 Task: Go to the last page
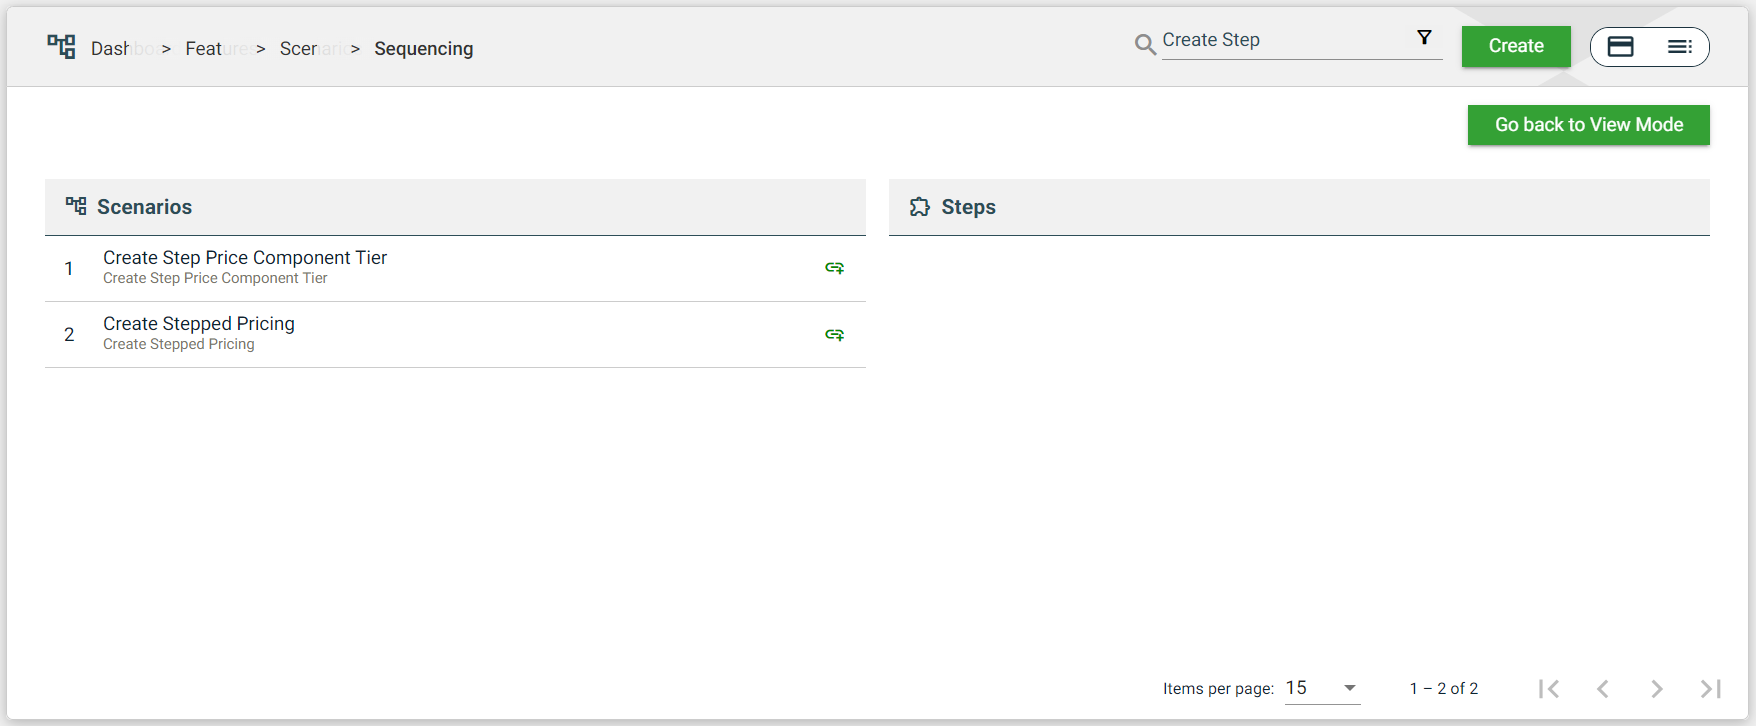(x=1710, y=688)
